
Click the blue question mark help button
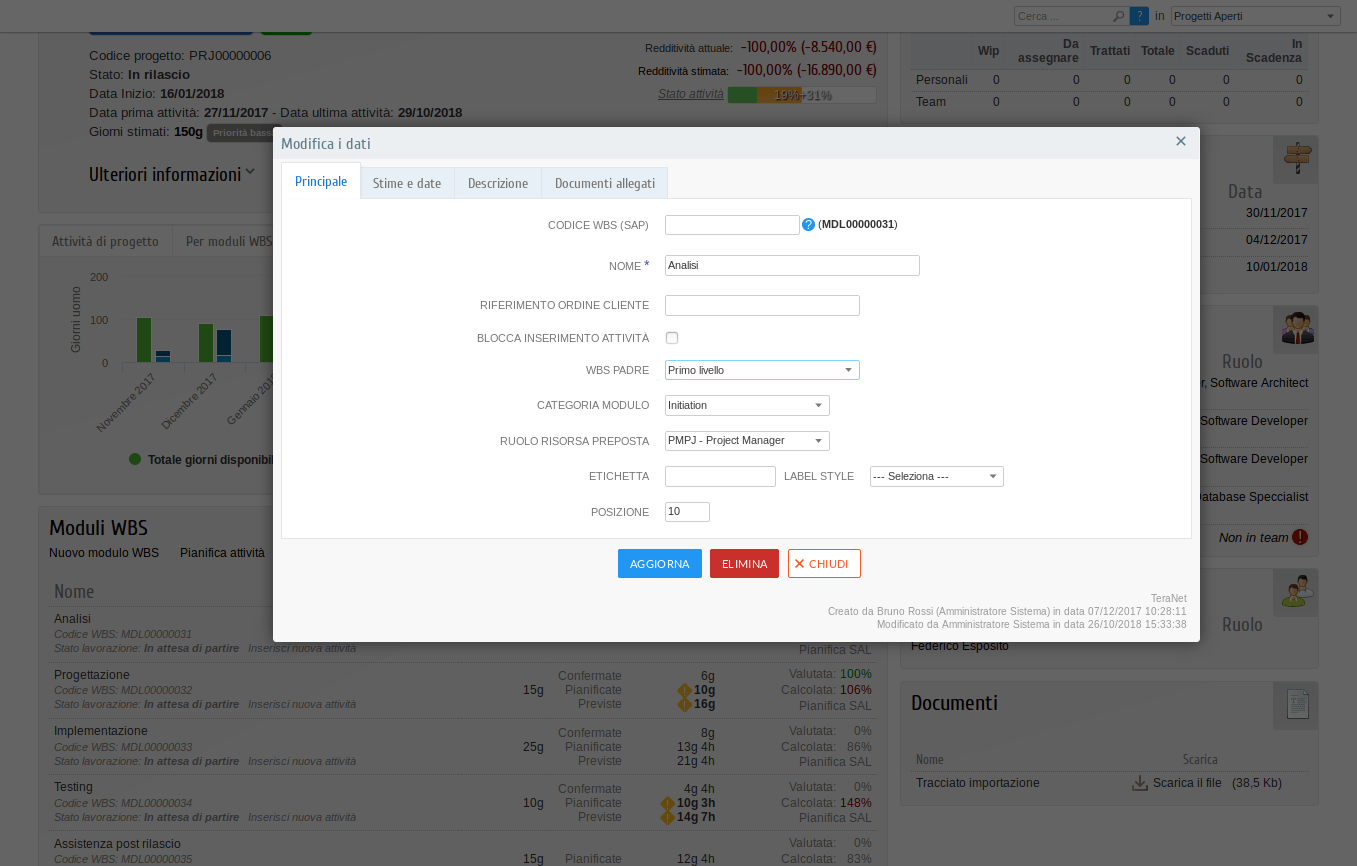(x=1139, y=16)
